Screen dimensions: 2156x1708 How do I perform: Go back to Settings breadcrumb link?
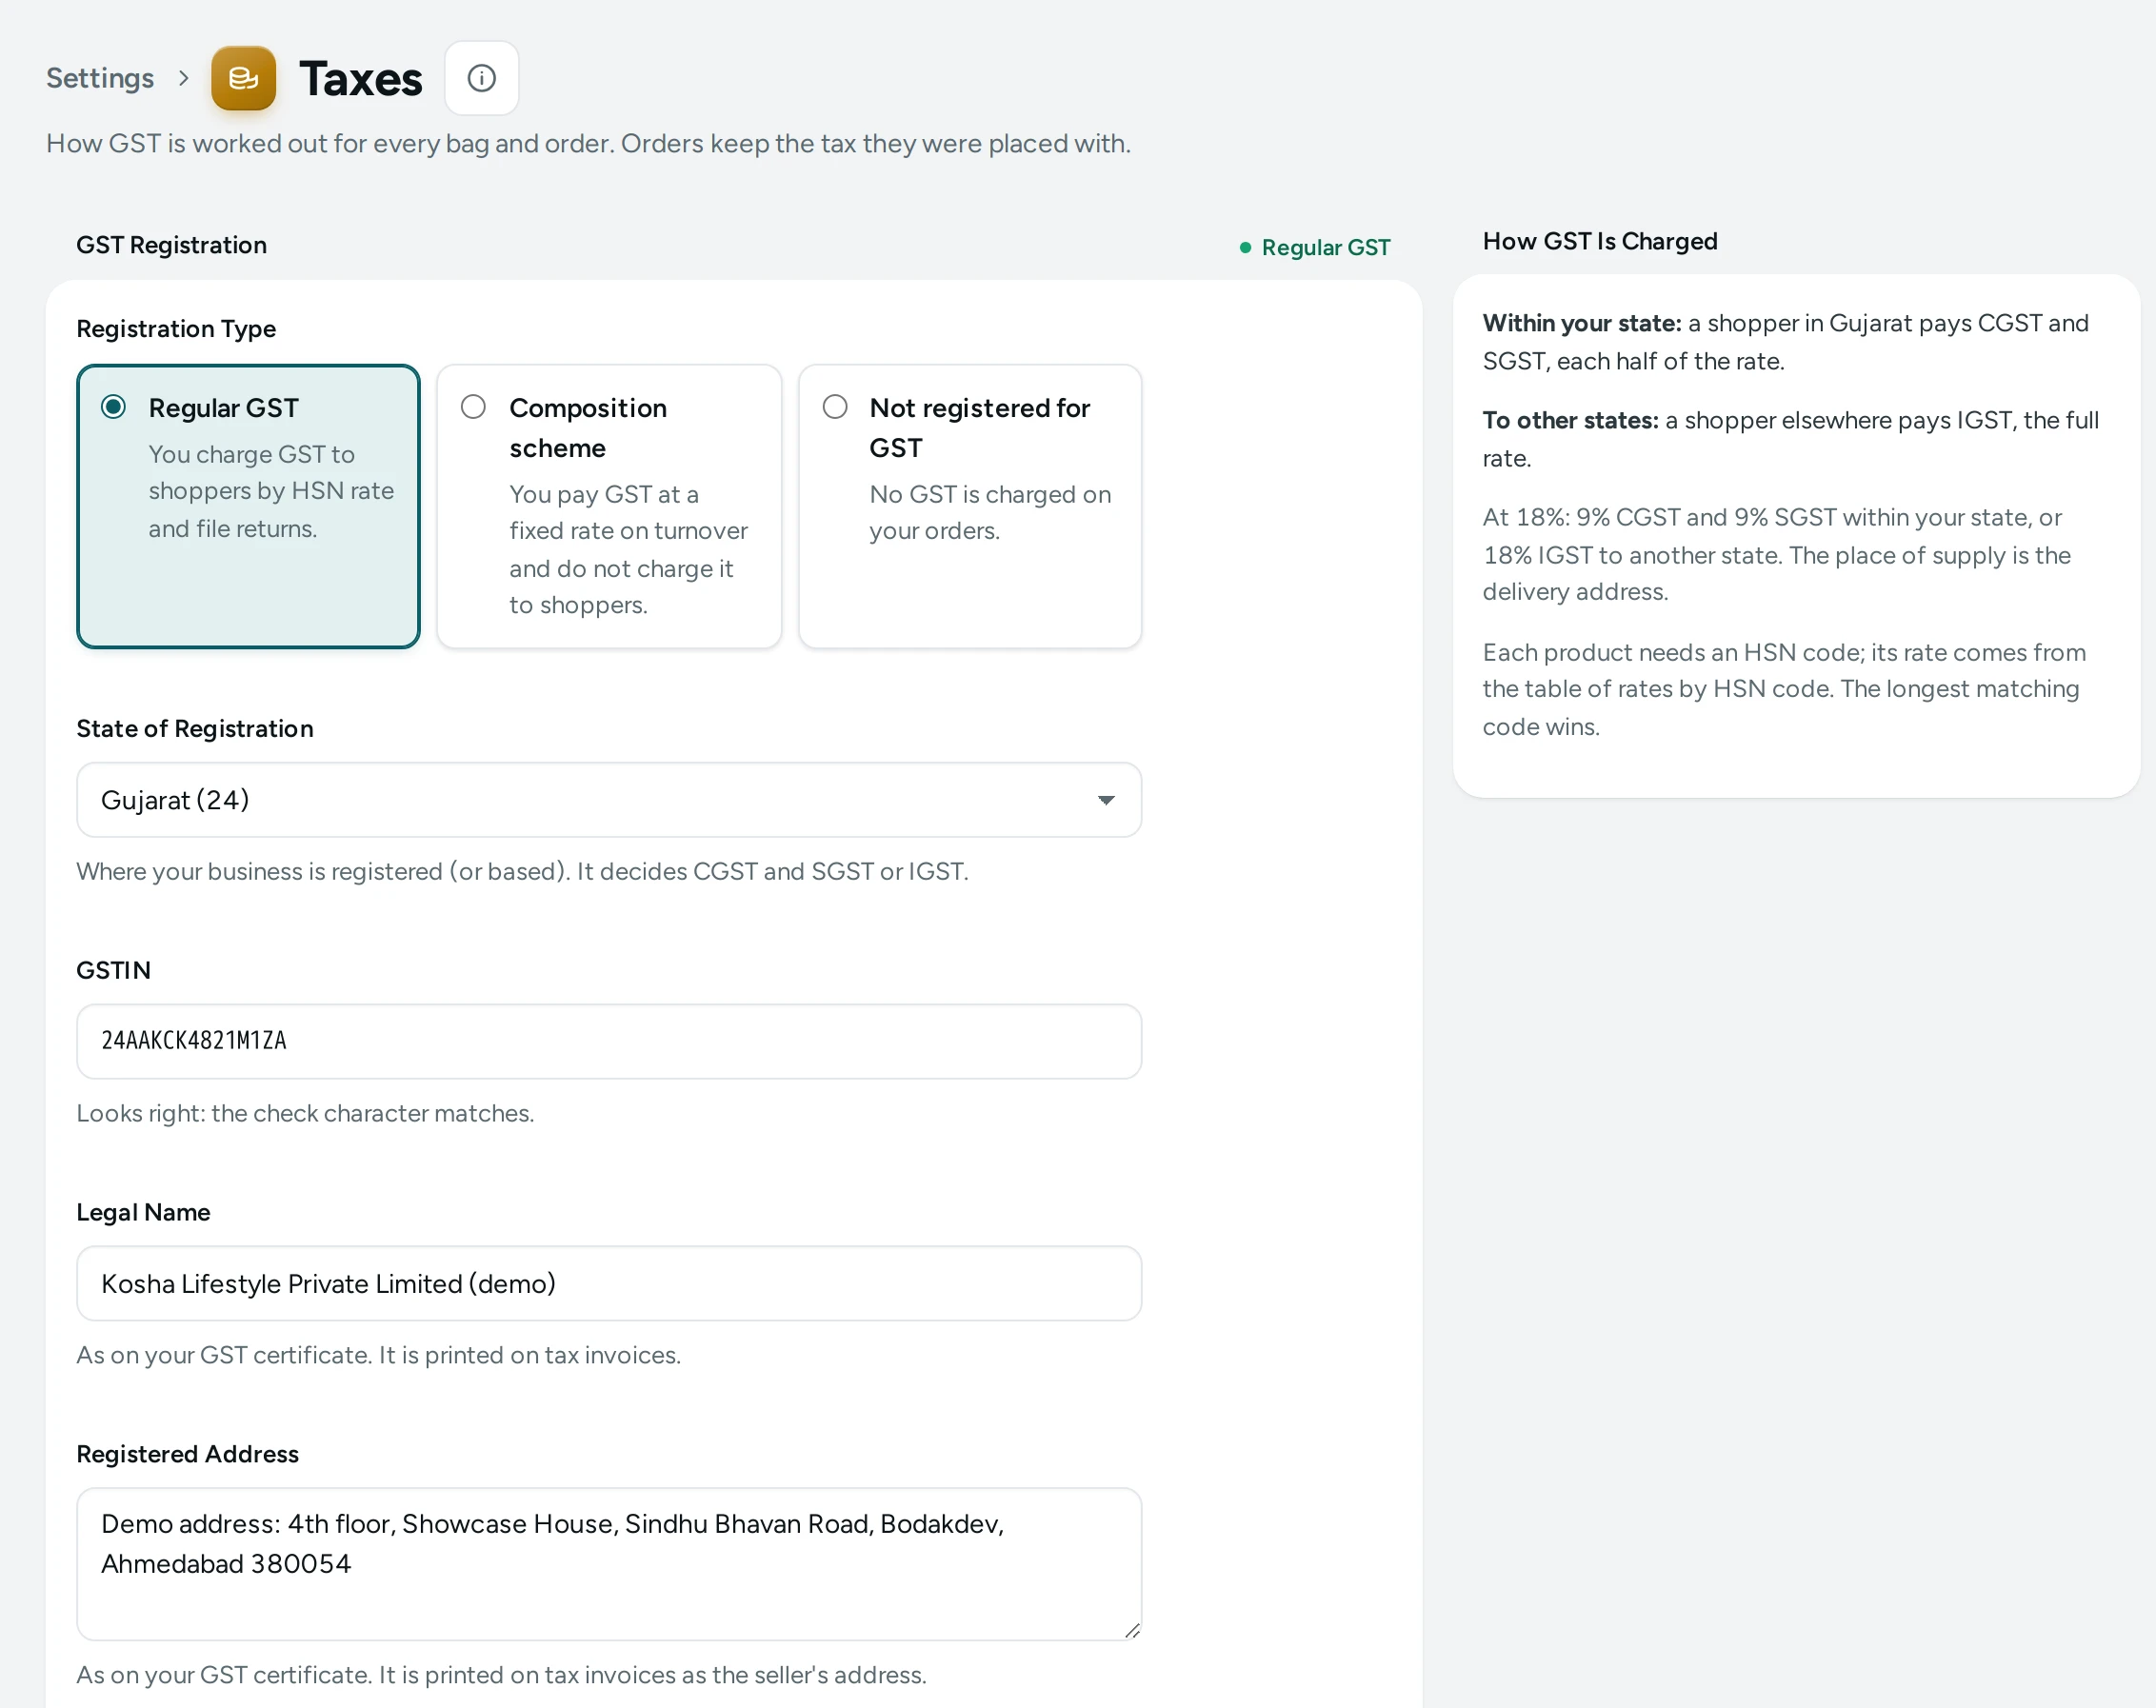click(100, 78)
